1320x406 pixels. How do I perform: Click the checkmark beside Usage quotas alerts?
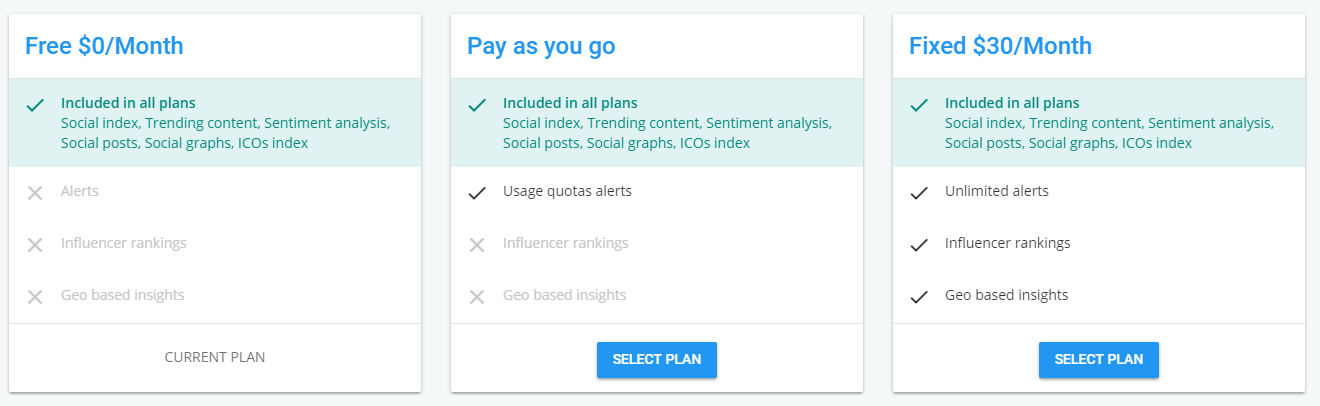pos(477,193)
